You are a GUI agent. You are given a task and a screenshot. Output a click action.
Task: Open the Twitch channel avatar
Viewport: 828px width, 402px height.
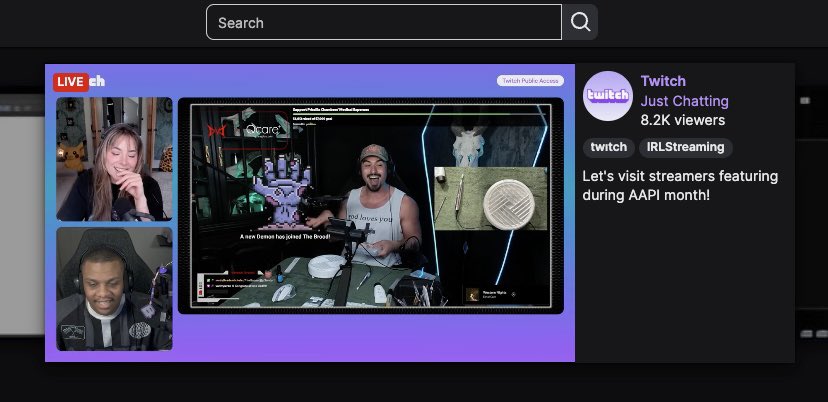click(608, 96)
